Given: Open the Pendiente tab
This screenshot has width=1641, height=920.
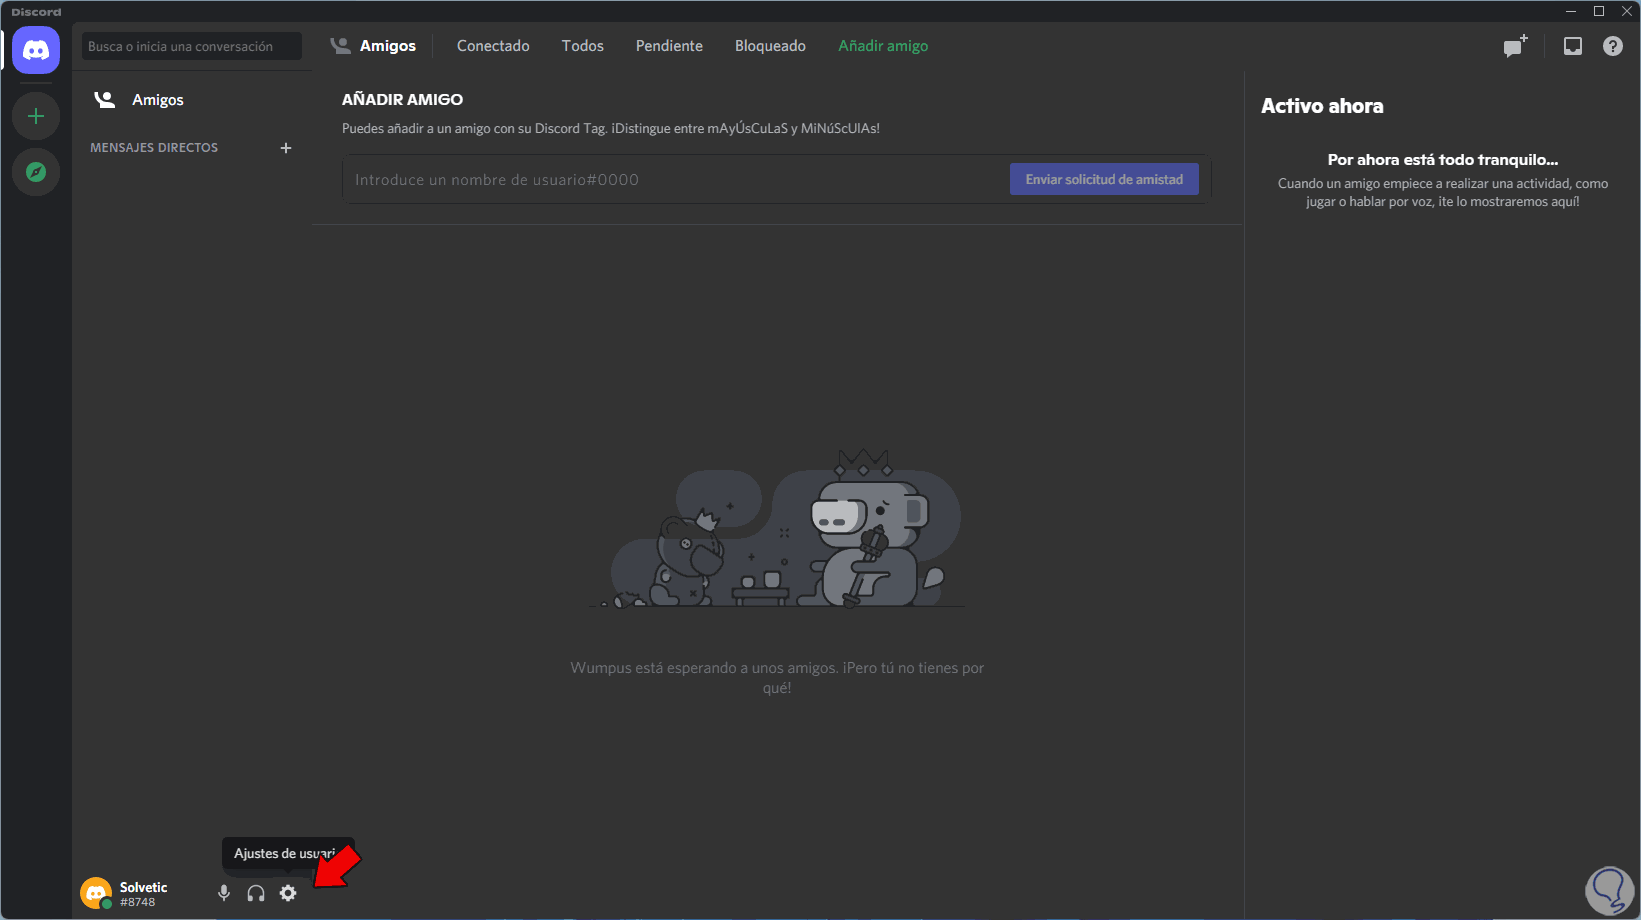Looking at the screenshot, I should [x=669, y=46].
